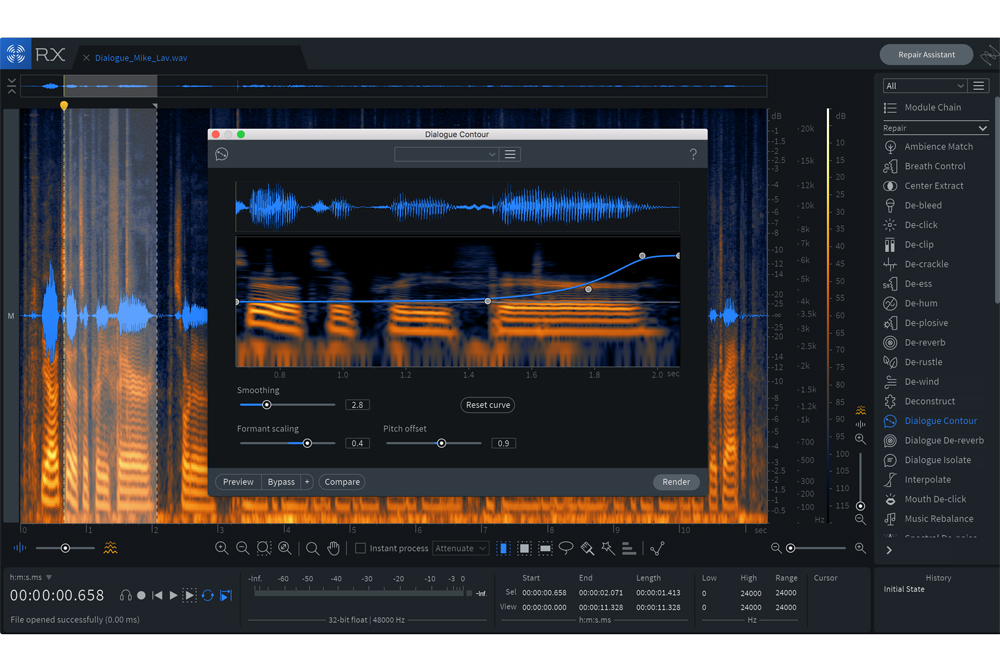Open the Dialogue De-reverb module
1000x667 pixels.
pyautogui.click(x=934, y=441)
